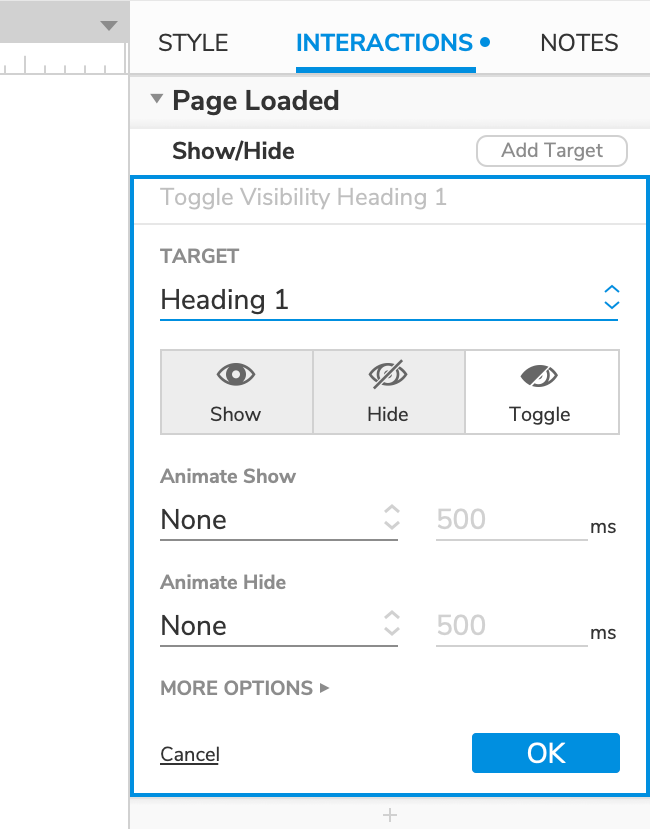
Task: Switch to the STYLE tab
Action: tap(193, 43)
